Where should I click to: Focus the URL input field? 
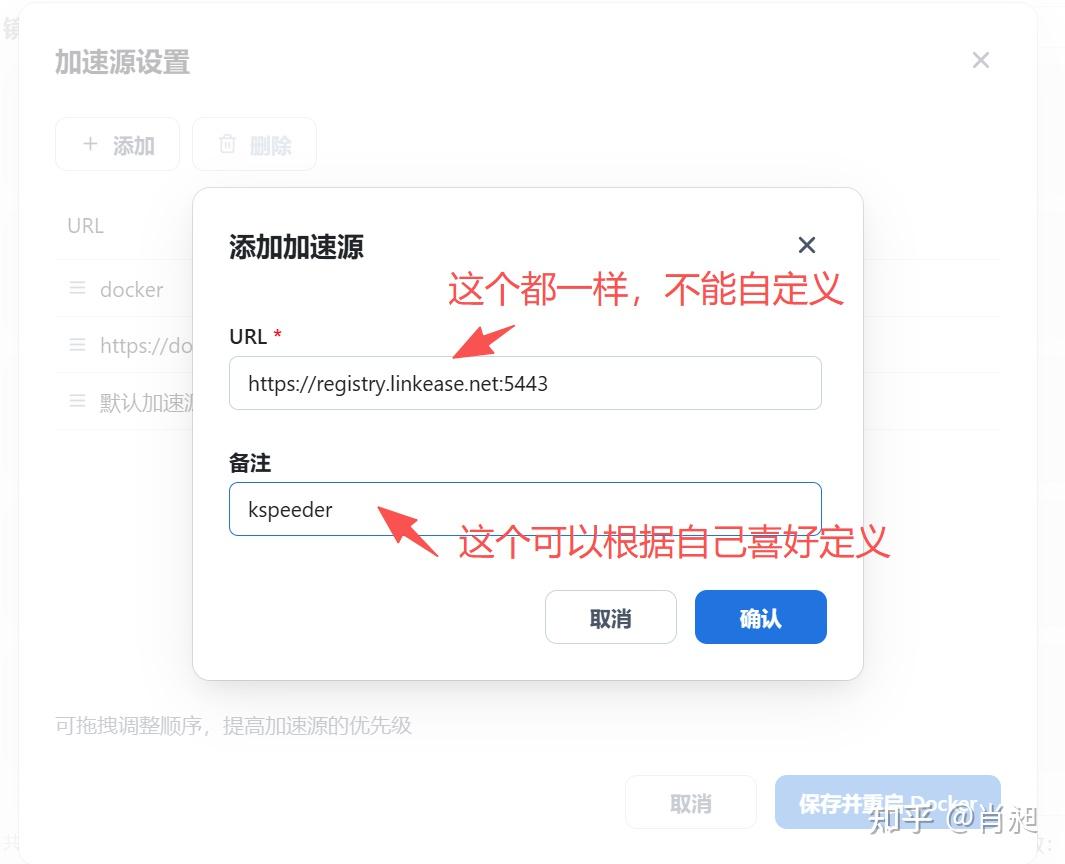[525, 383]
